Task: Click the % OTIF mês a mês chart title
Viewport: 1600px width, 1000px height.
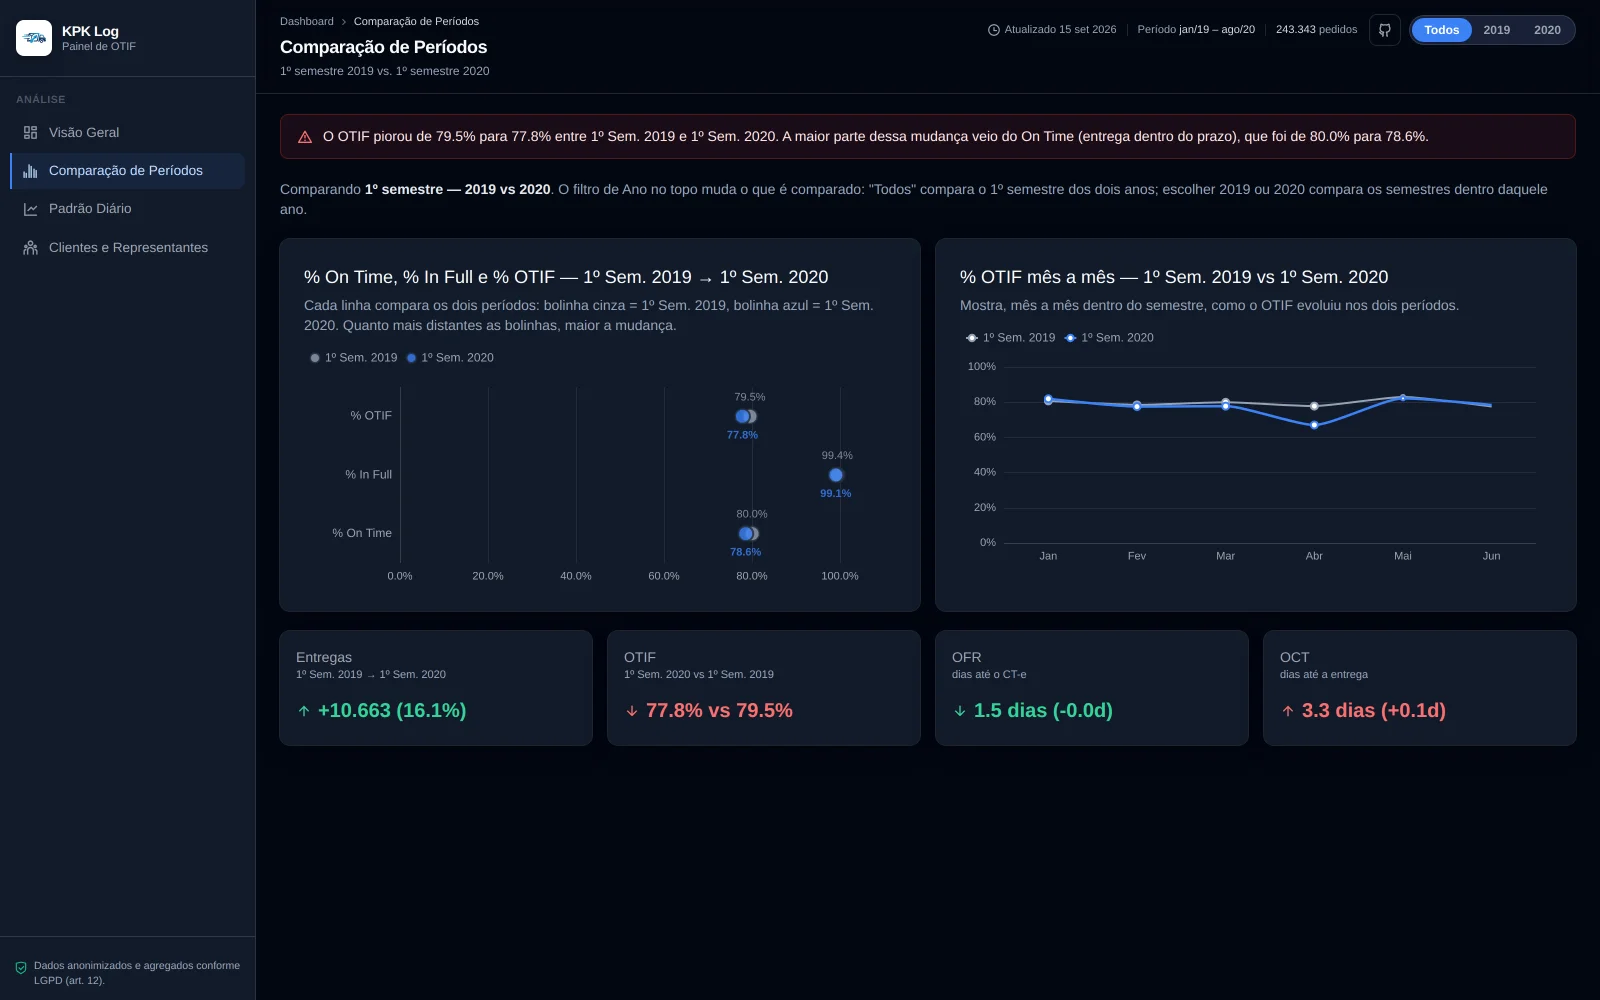Action: (1174, 277)
